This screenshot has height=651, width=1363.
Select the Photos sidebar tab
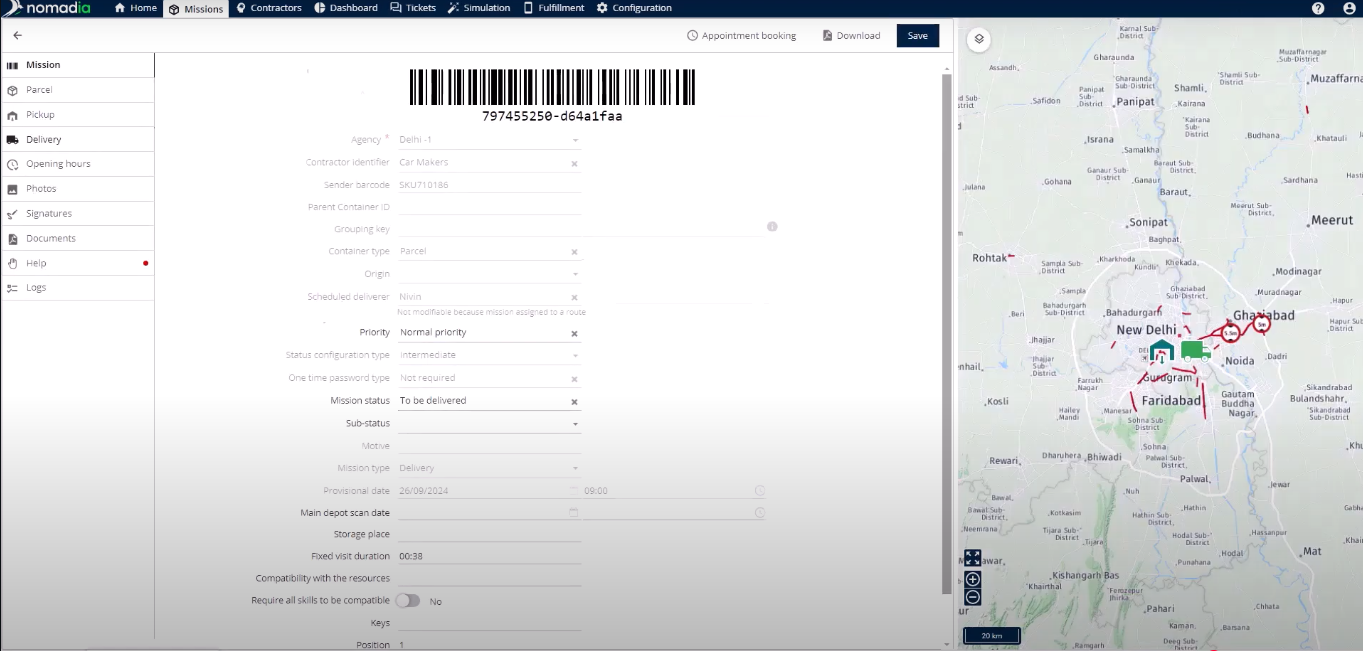(77, 189)
